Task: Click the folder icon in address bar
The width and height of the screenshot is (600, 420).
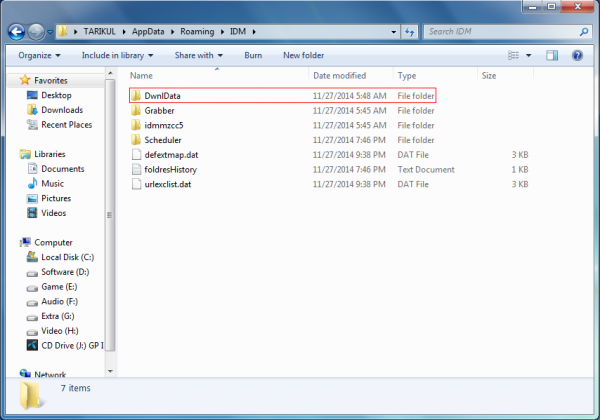Action: click(63, 31)
